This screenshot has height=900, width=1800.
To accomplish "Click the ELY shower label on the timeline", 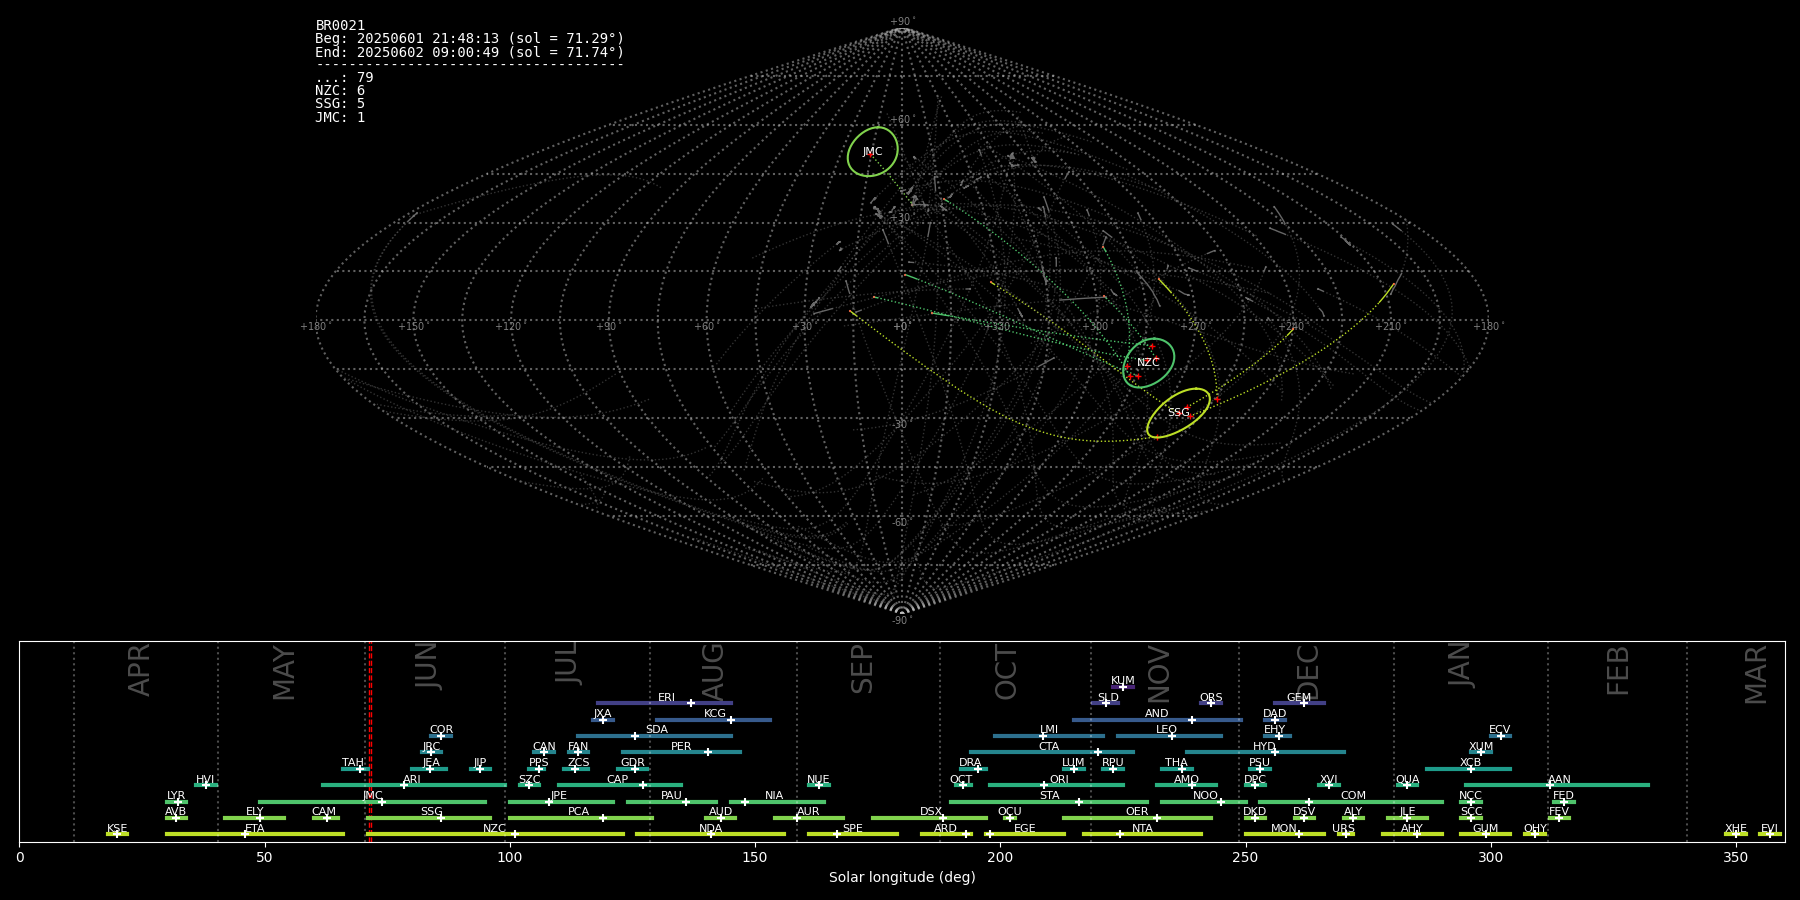I will pos(255,812).
